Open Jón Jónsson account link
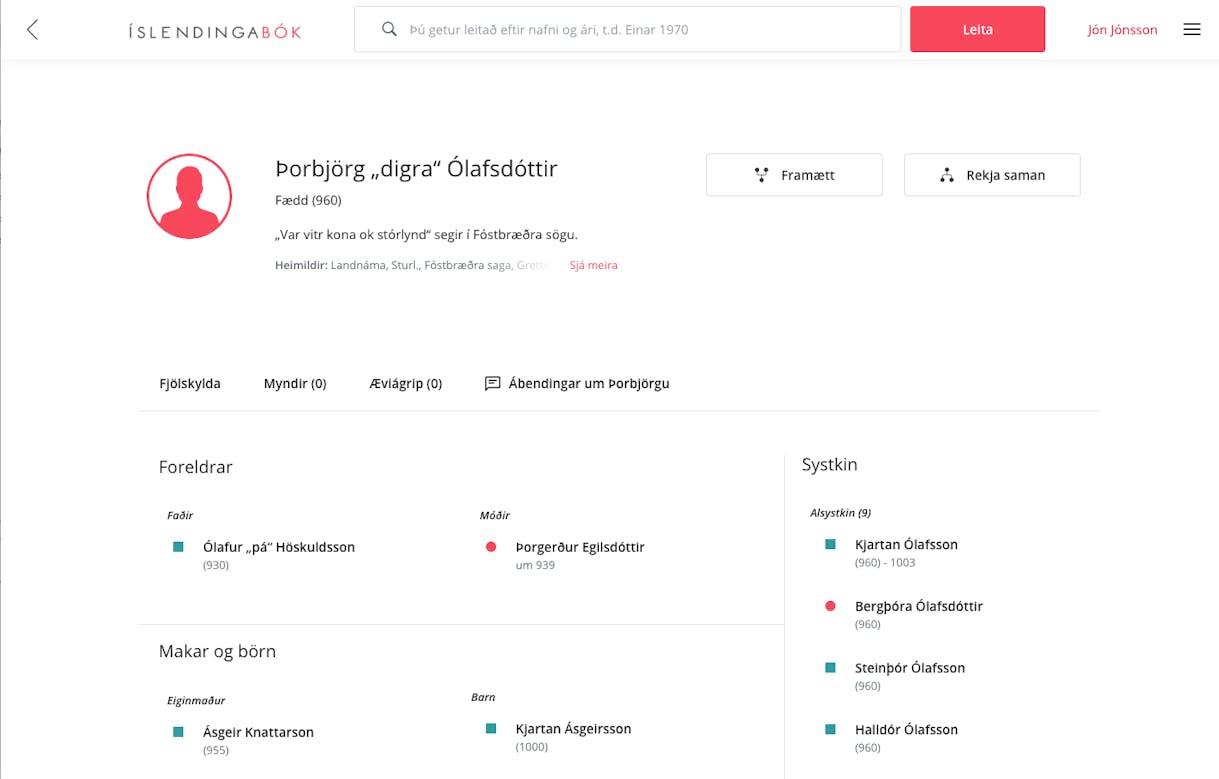Screen dimensions: 1219x779 click(1122, 30)
